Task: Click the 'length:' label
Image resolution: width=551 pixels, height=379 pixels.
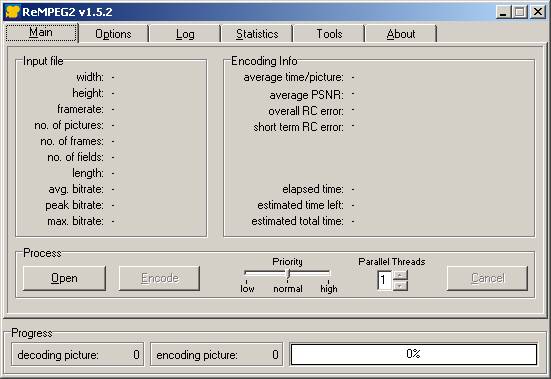Action: point(88,173)
